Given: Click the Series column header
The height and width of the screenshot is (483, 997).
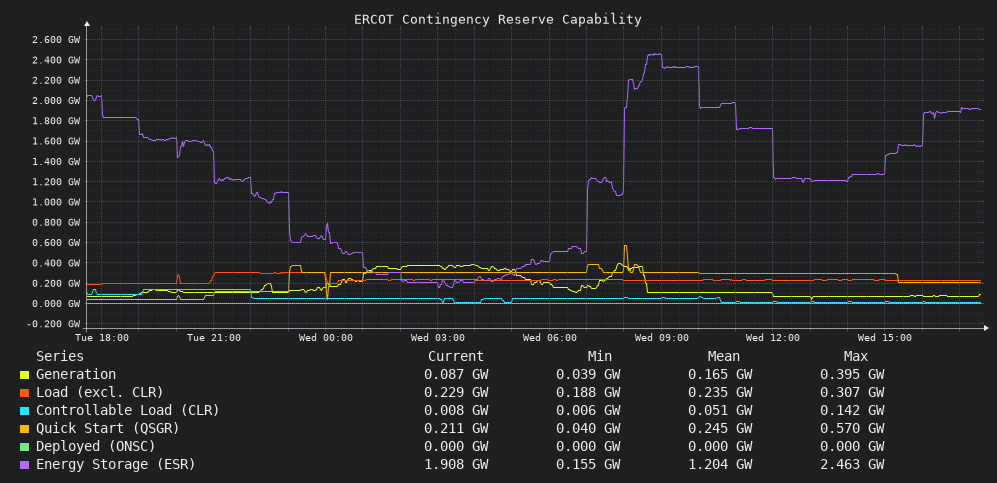Looking at the screenshot, I should pyautogui.click(x=60, y=357).
